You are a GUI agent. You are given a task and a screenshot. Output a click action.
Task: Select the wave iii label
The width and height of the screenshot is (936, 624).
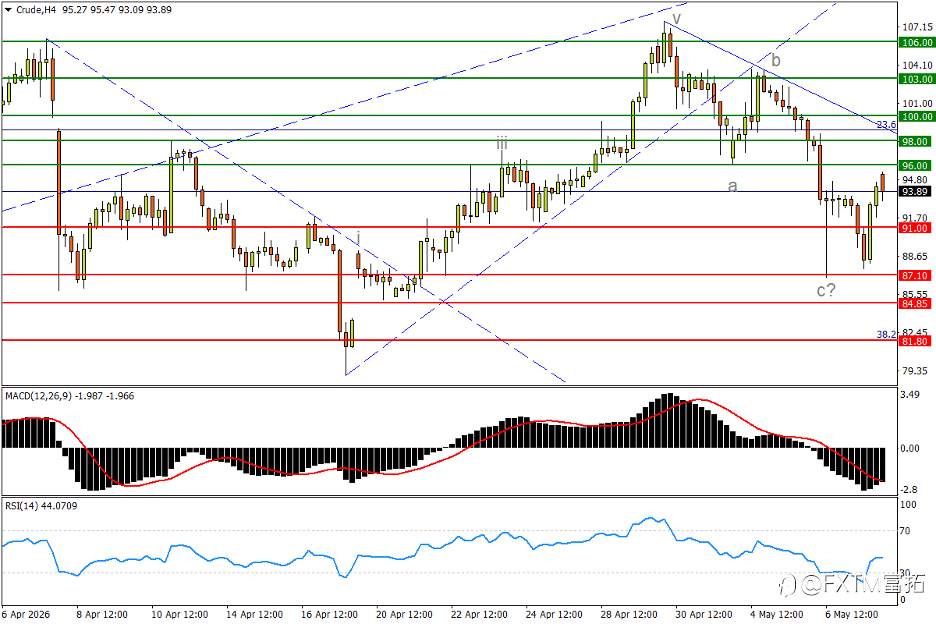tap(501, 143)
